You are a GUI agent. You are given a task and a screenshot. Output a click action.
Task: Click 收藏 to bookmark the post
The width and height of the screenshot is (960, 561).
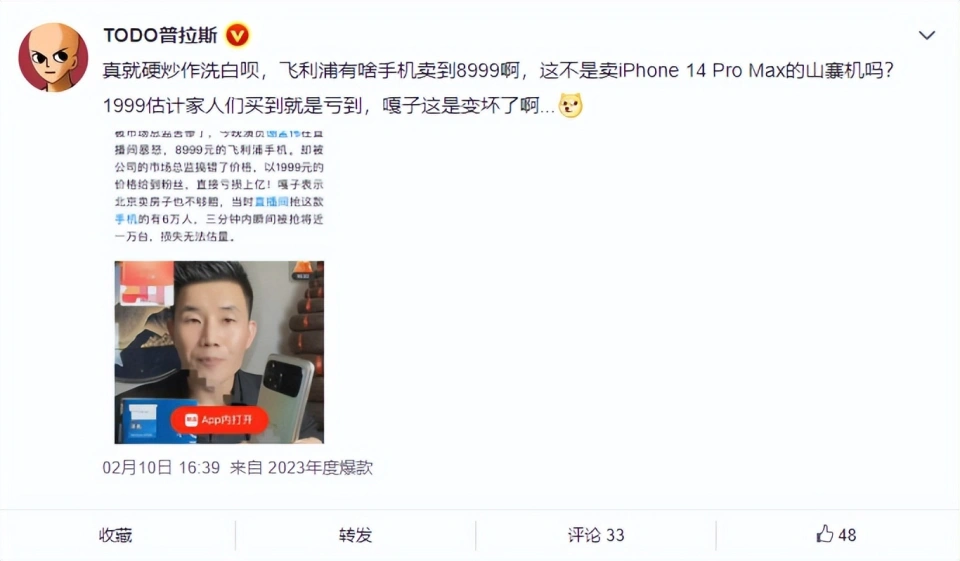click(x=116, y=535)
